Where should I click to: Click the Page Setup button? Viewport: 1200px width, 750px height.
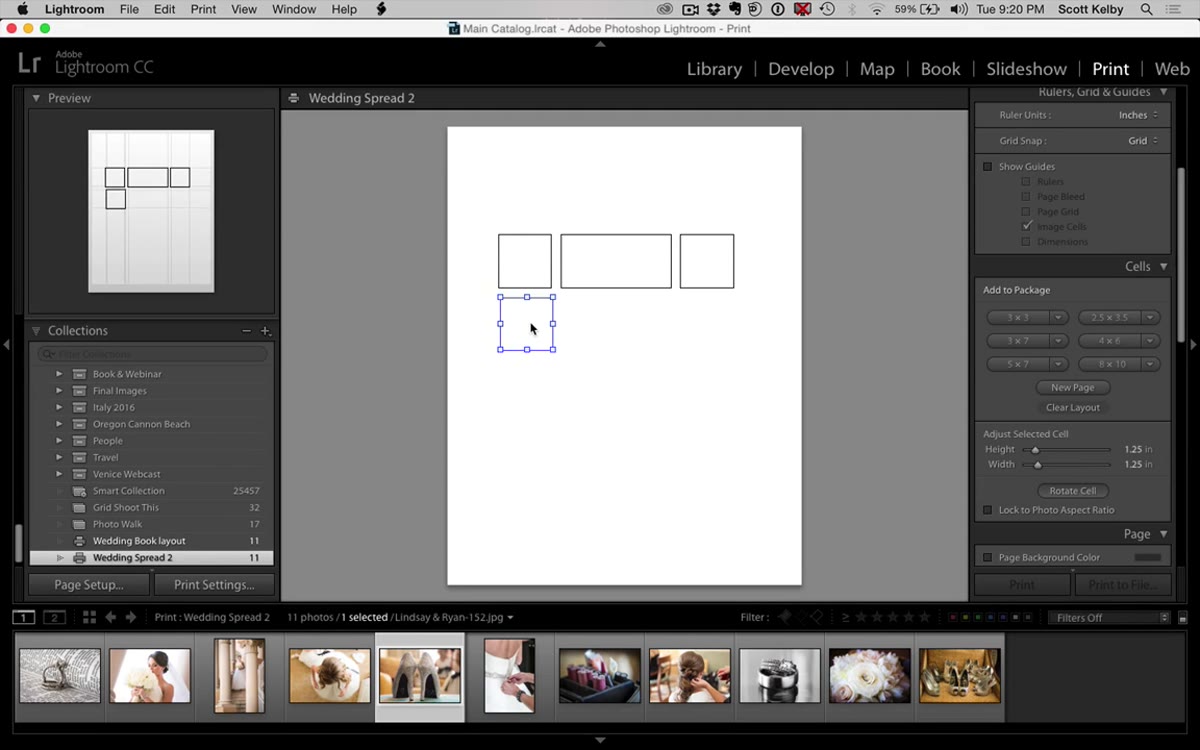pyautogui.click(x=89, y=584)
